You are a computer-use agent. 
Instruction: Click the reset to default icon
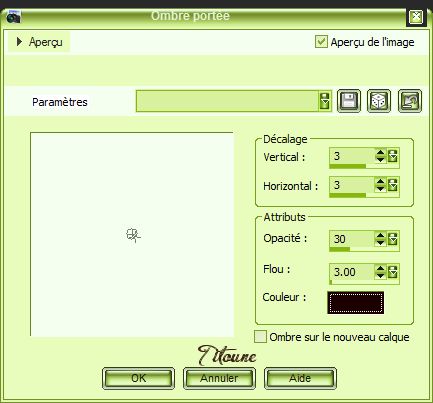[410, 101]
